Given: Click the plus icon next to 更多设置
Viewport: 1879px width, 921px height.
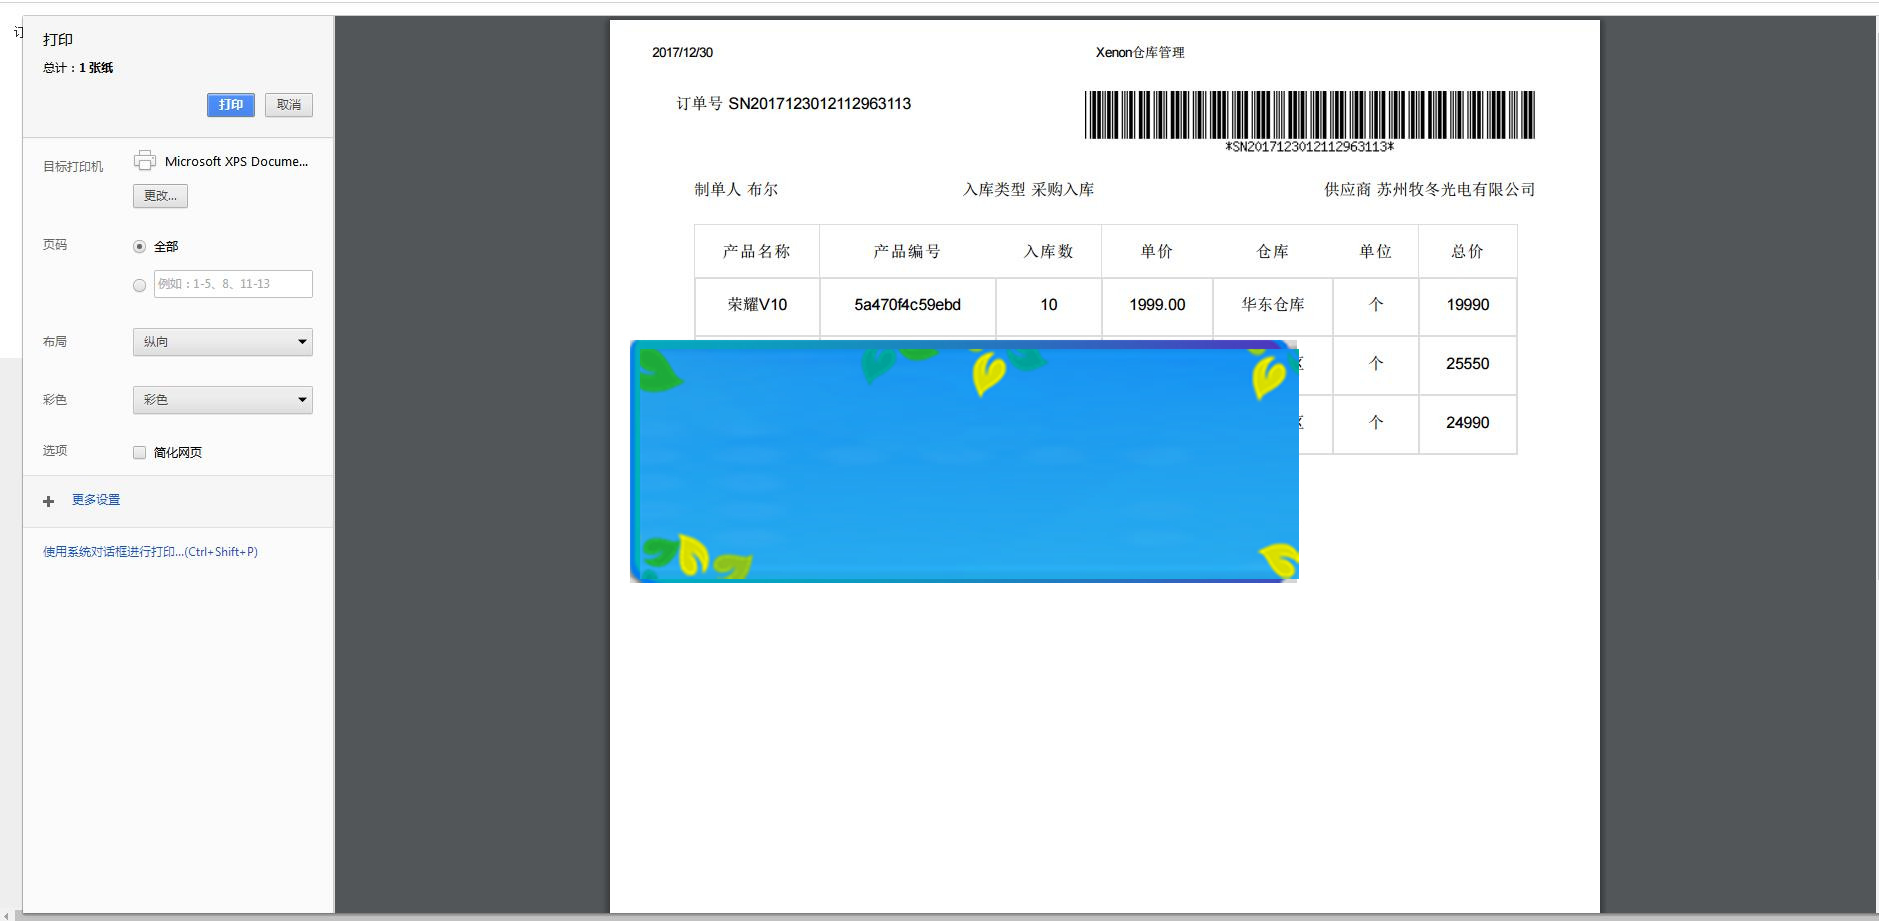Looking at the screenshot, I should coord(48,501).
